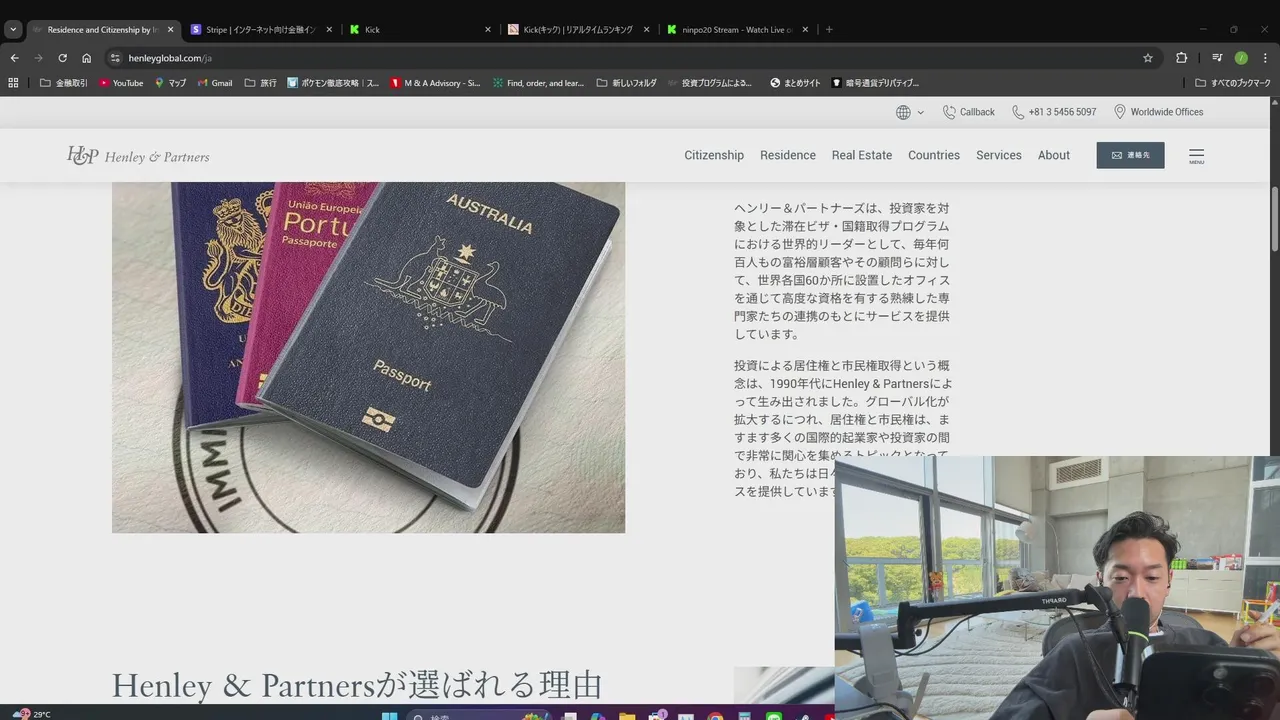Viewport: 1280px width, 720px height.
Task: Open the Chrome extensions puzzle icon
Action: (x=1181, y=58)
